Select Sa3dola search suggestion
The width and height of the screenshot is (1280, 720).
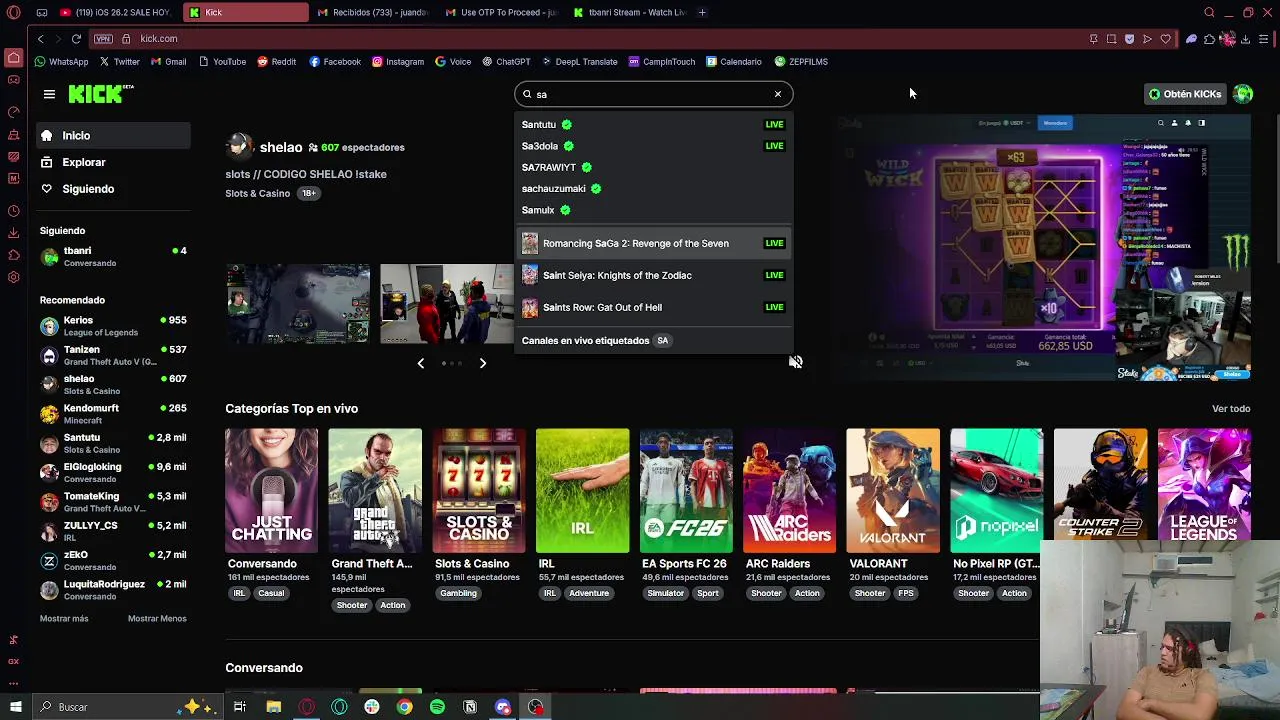[x=654, y=146]
